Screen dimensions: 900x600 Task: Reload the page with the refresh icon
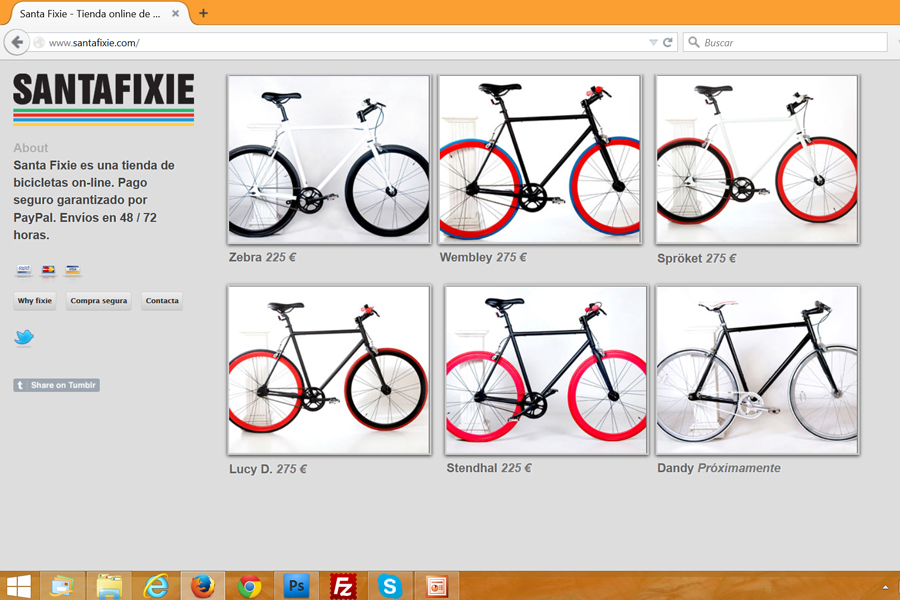668,42
